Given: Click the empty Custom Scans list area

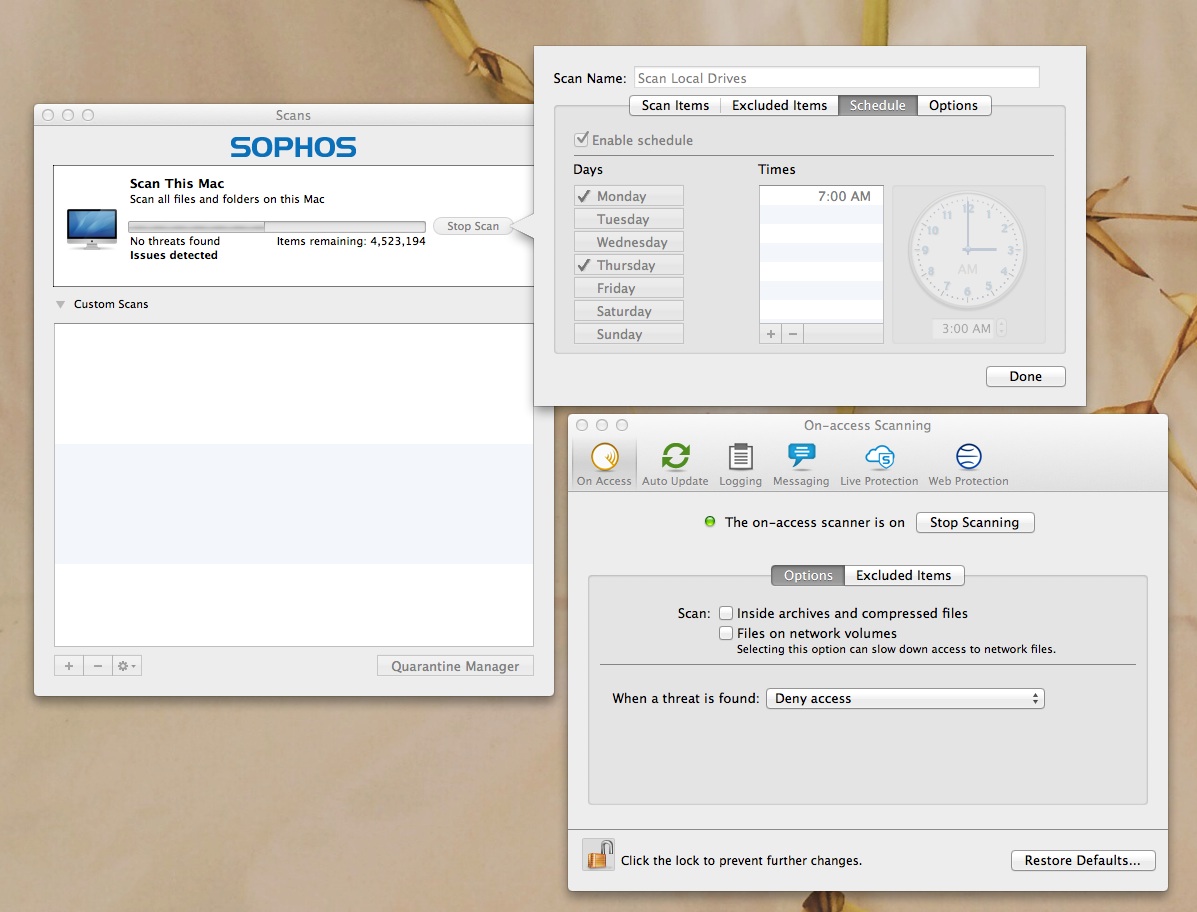Looking at the screenshot, I should click(294, 485).
